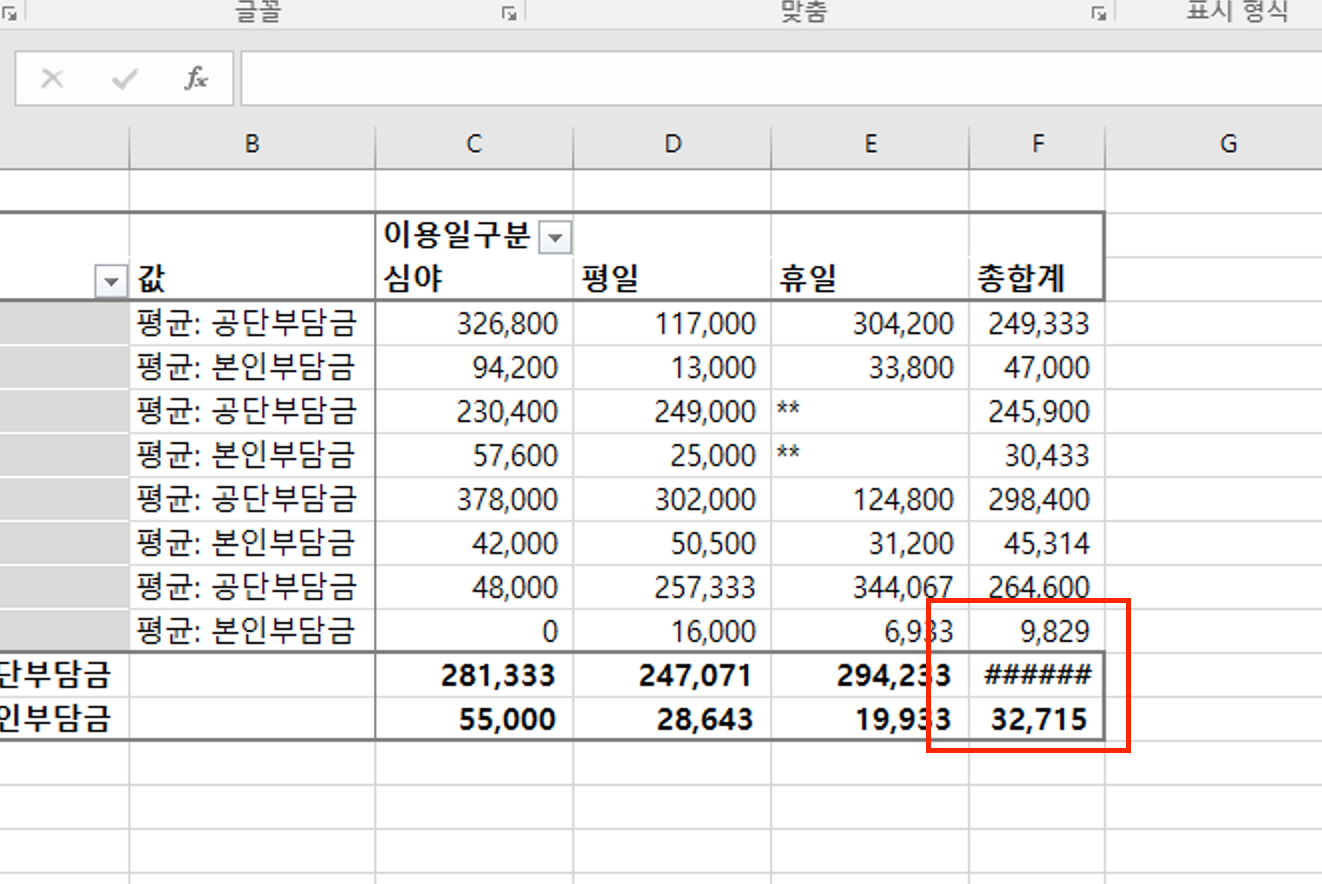Viewport: 1322px width, 884px height.
Task: Select column D header
Action: pyautogui.click(x=672, y=145)
